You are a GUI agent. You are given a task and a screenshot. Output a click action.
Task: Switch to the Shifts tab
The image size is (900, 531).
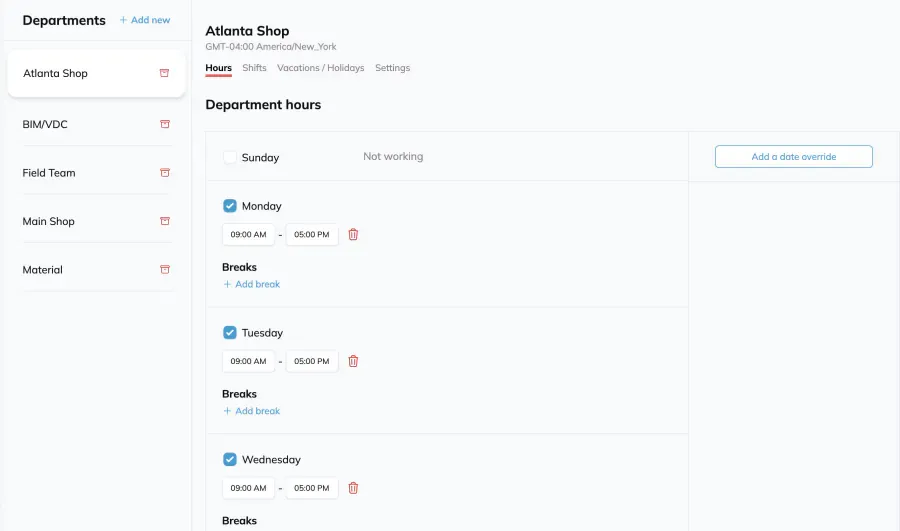coord(254,68)
